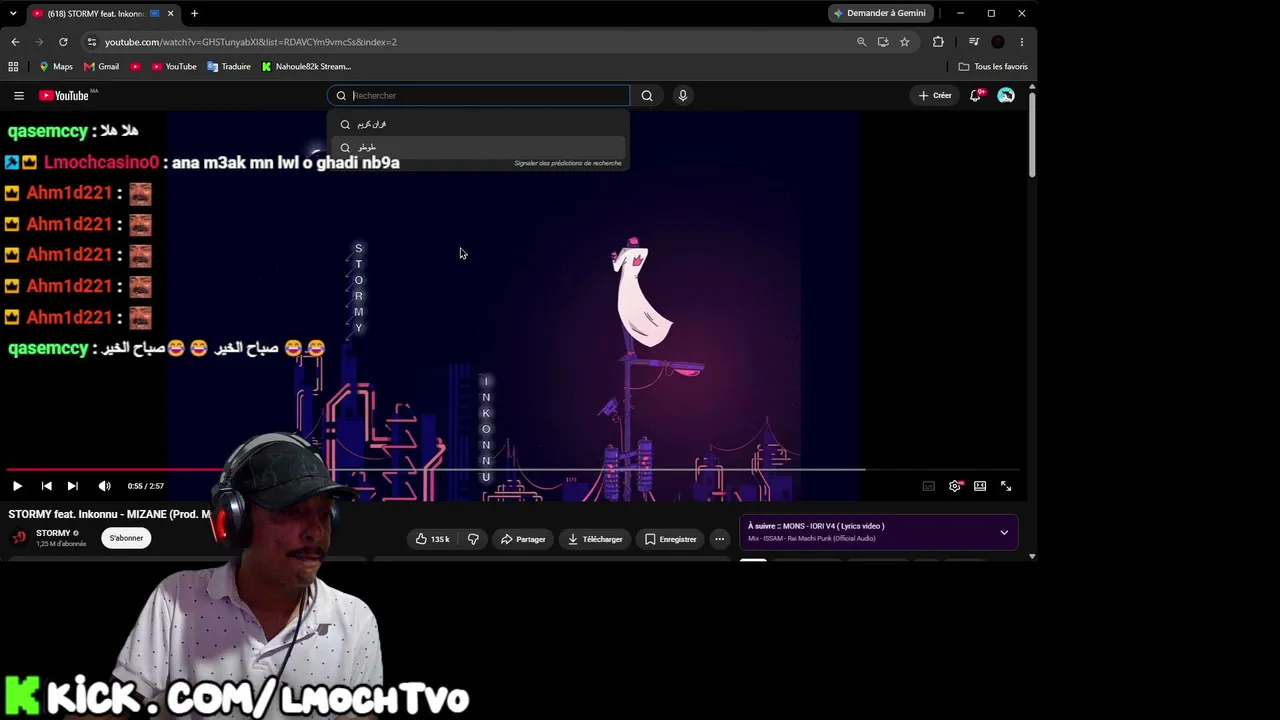
Task: Toggle subtitles on the video player
Action: click(929, 486)
